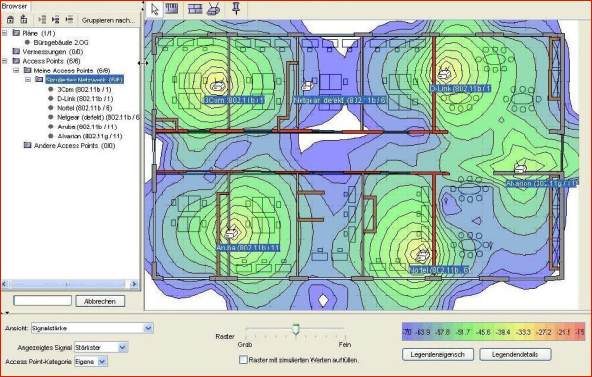Choose the brick wall drawing tool
The image size is (592, 377).
click(x=195, y=9)
